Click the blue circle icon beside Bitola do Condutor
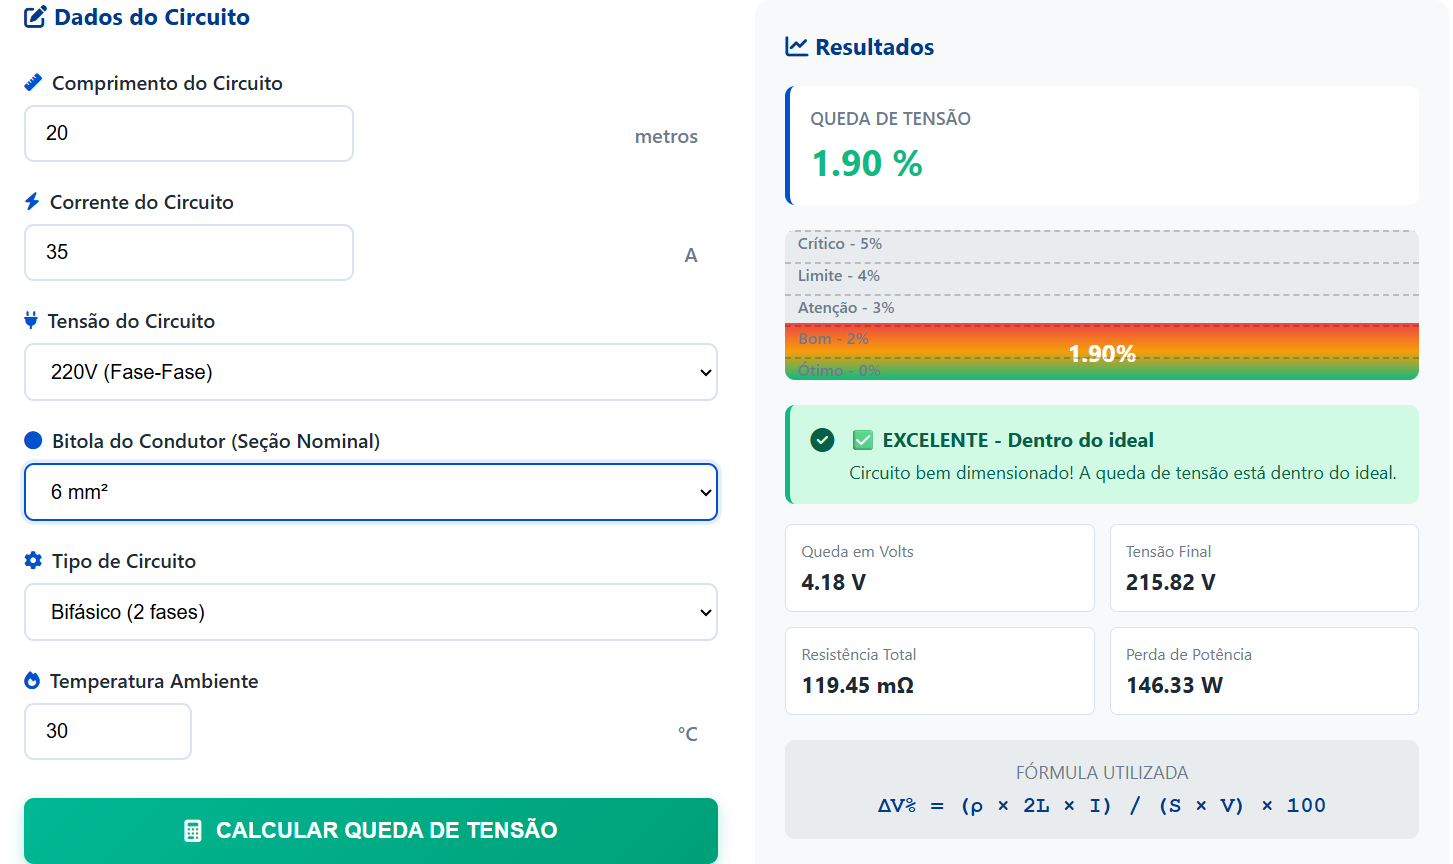Screen dimensions: 1453x864 pos(33,440)
